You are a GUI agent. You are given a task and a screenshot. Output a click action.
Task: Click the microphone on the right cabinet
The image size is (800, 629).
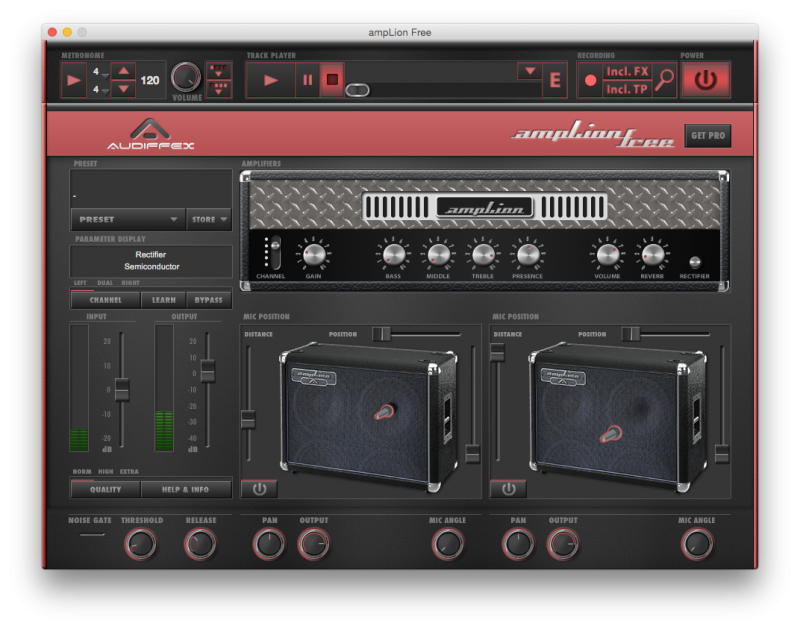(611, 434)
